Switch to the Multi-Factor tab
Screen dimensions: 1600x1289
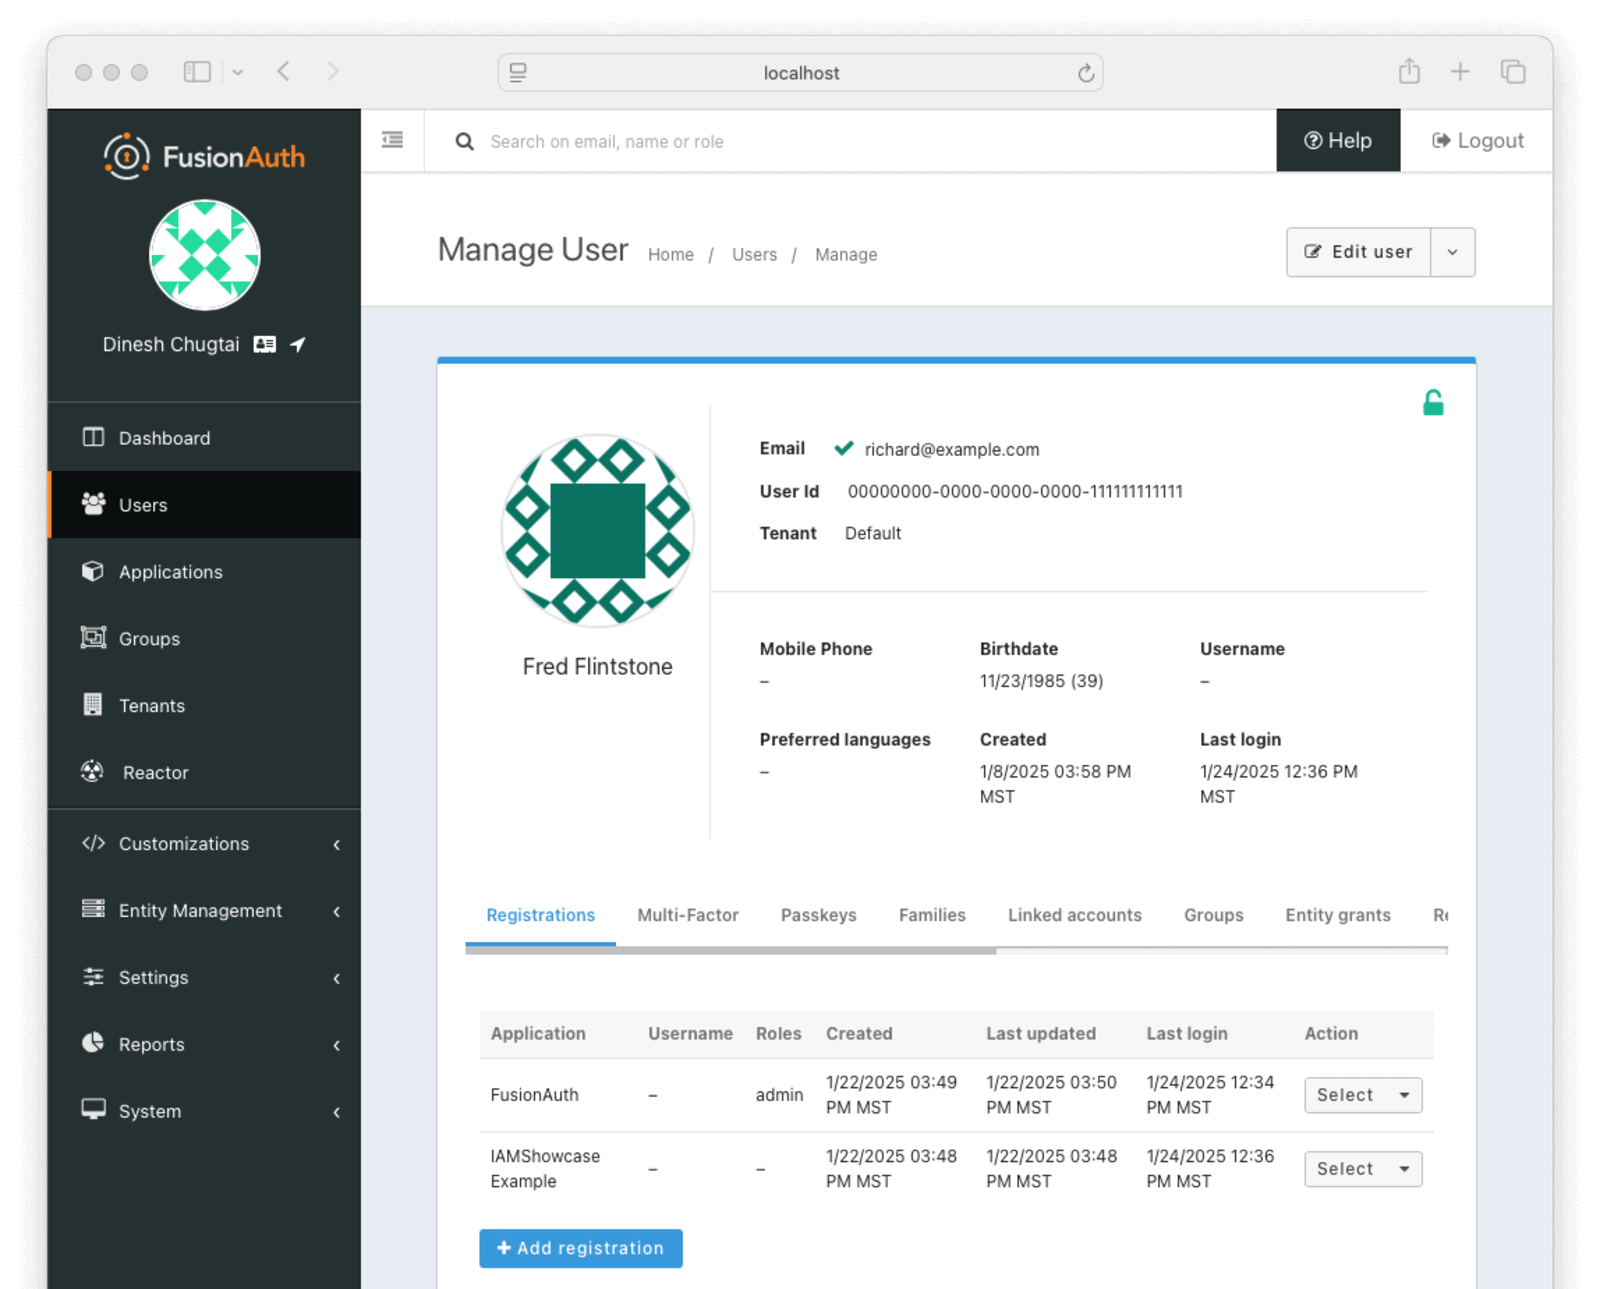click(x=688, y=915)
